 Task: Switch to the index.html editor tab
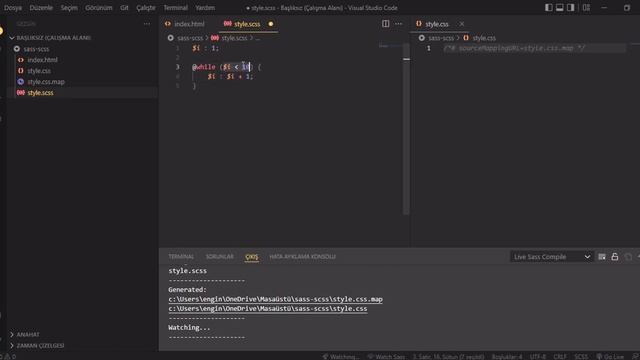click(x=189, y=24)
